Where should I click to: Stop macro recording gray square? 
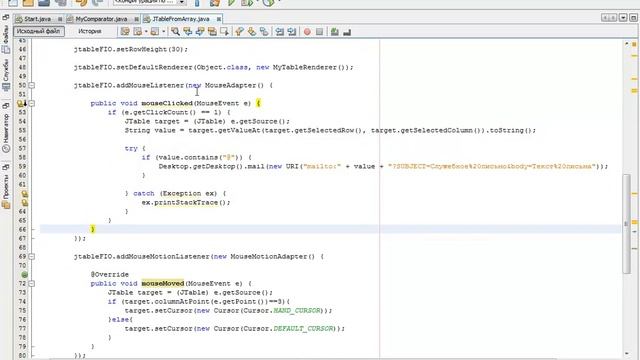[320, 32]
